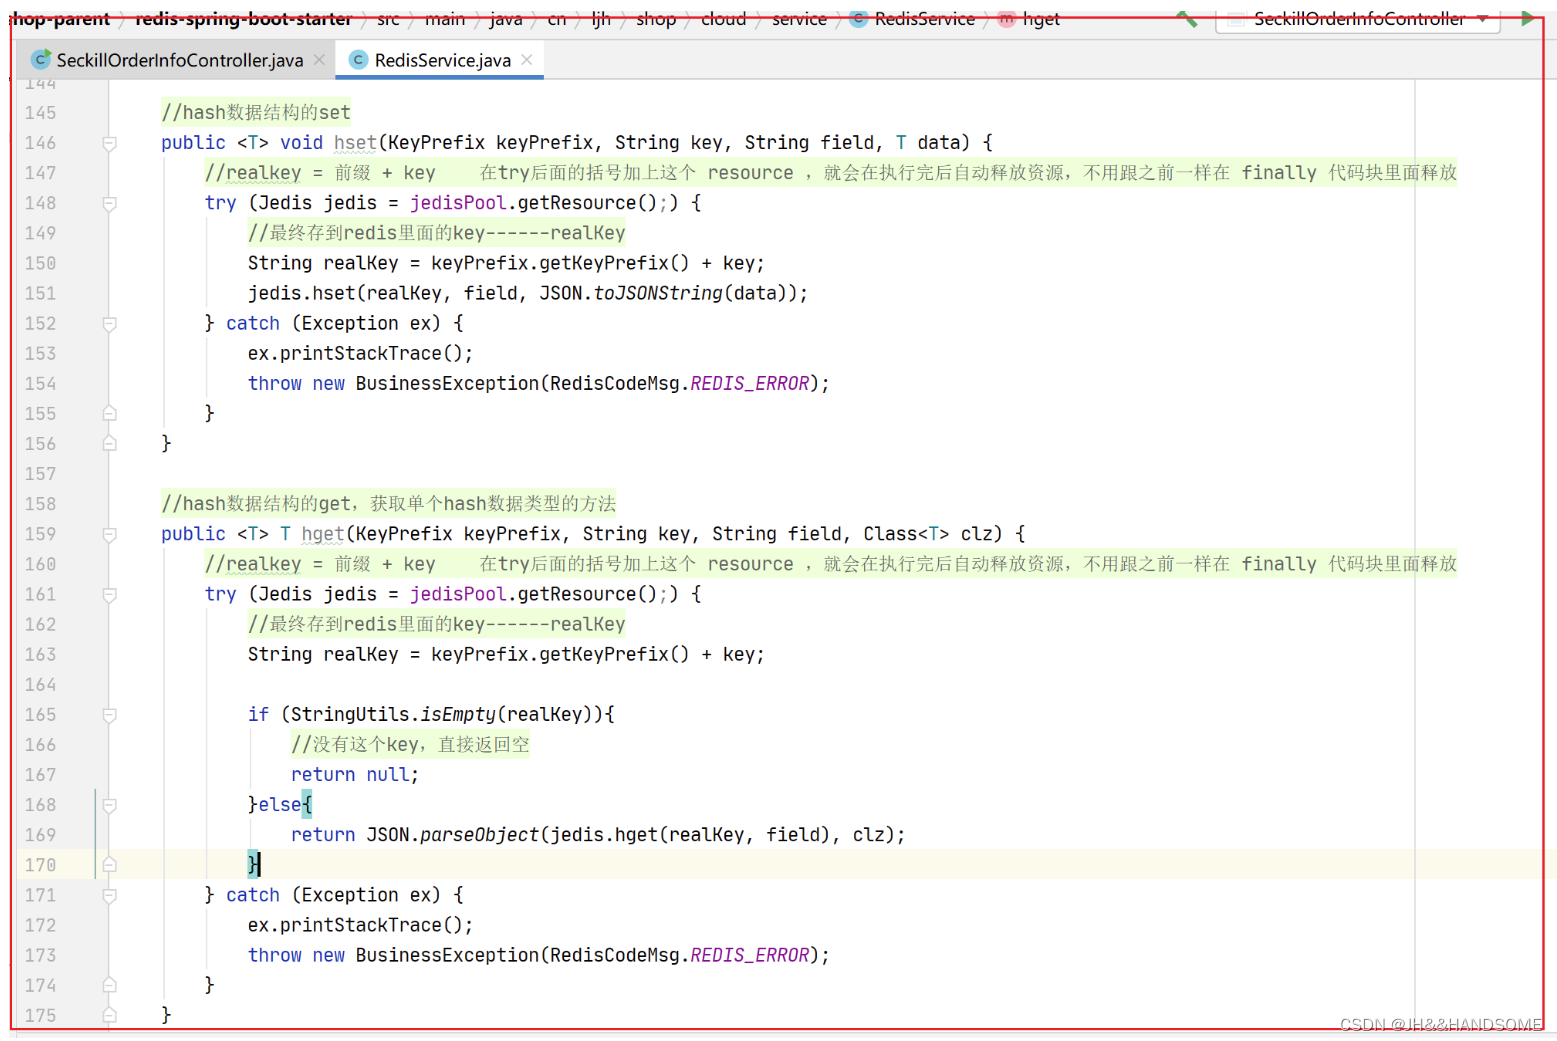Collapse the try block at line 161
This screenshot has height=1041, width=1557.
pyautogui.click(x=110, y=594)
